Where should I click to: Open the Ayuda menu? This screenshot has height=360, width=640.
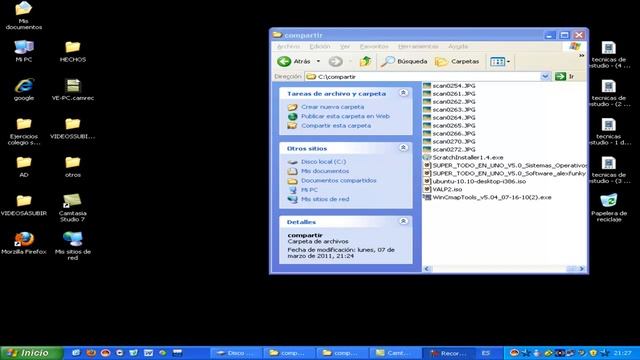pyautogui.click(x=458, y=47)
